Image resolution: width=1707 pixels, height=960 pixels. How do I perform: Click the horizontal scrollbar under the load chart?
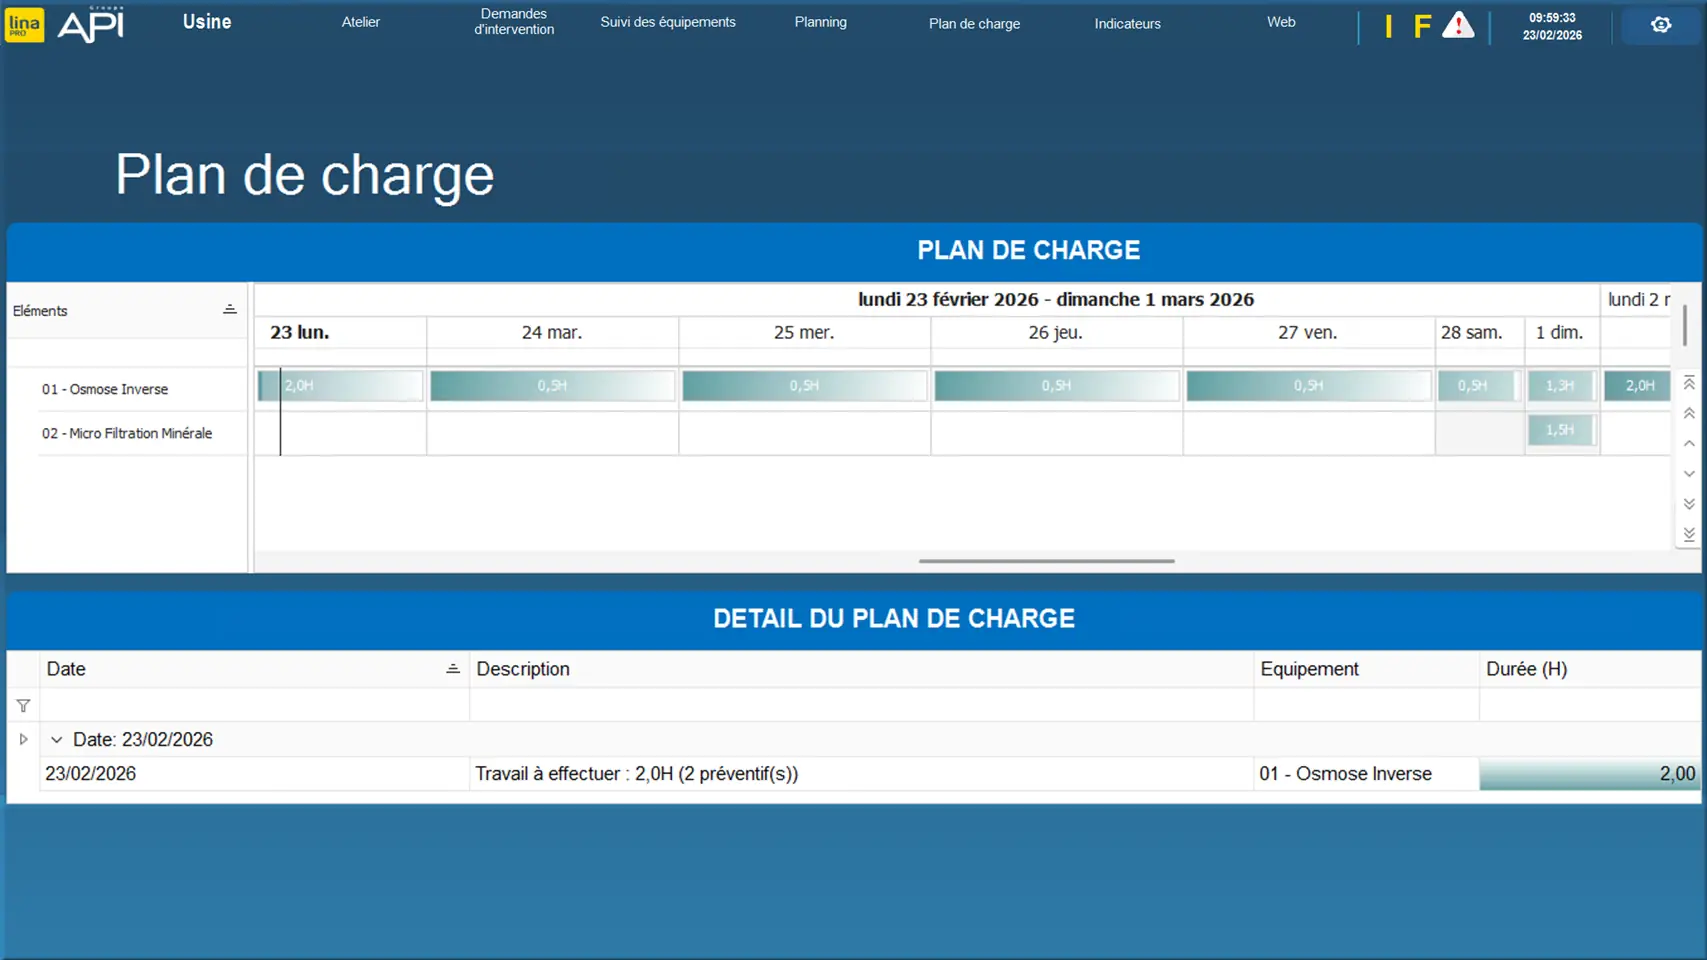point(1046,561)
